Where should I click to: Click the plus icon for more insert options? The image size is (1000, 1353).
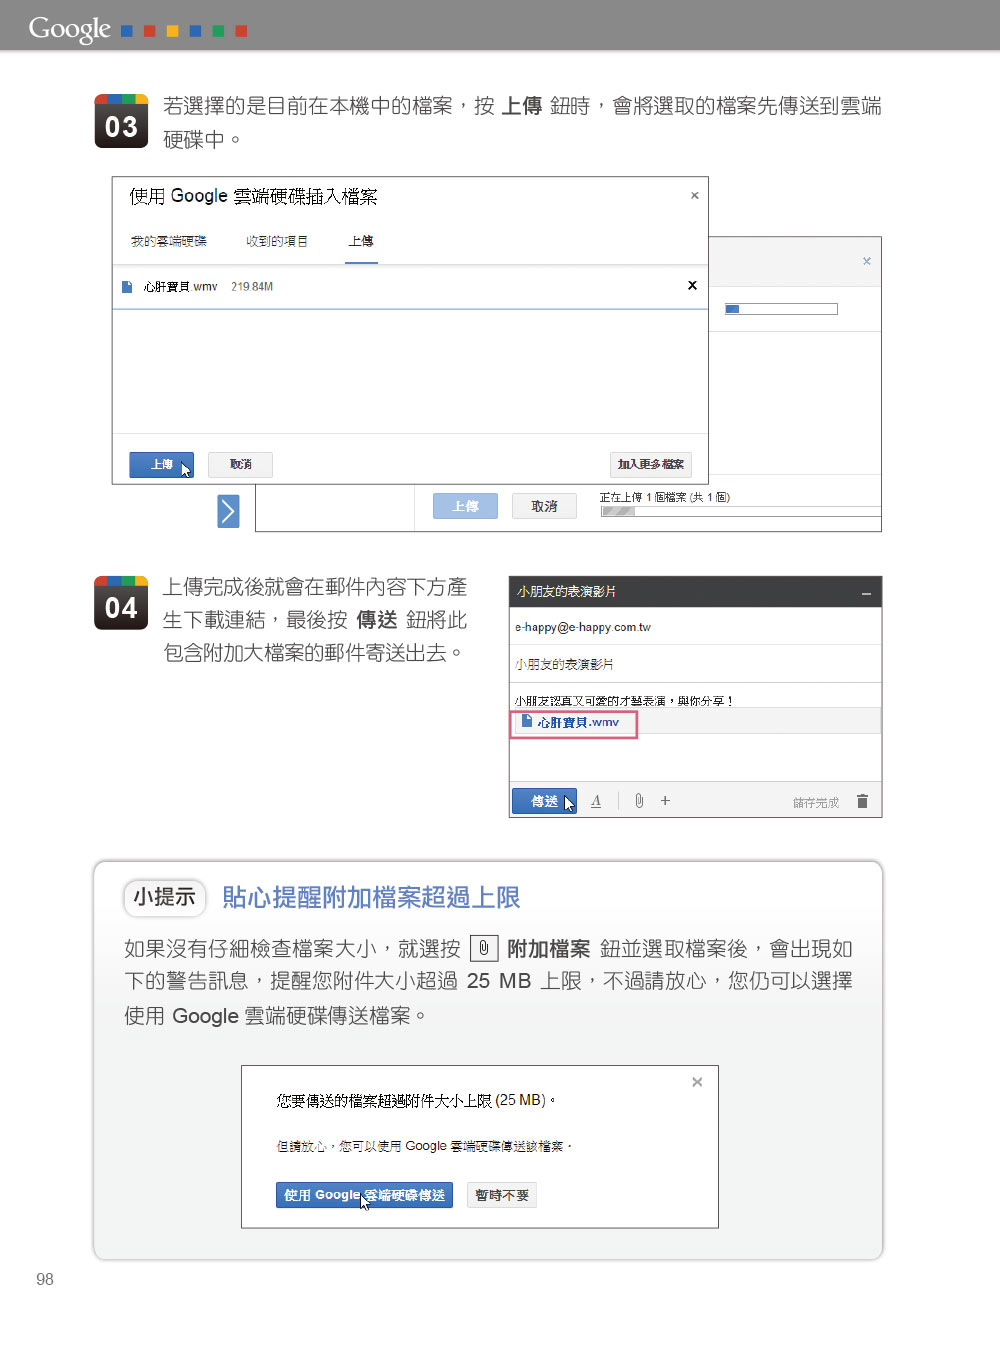click(665, 800)
